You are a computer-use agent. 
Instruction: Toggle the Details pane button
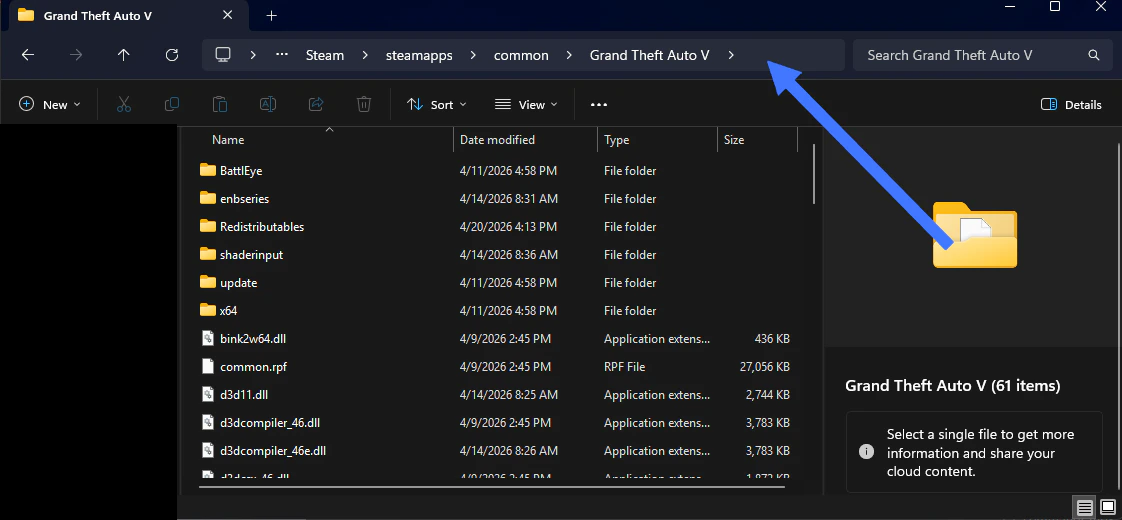1071,104
